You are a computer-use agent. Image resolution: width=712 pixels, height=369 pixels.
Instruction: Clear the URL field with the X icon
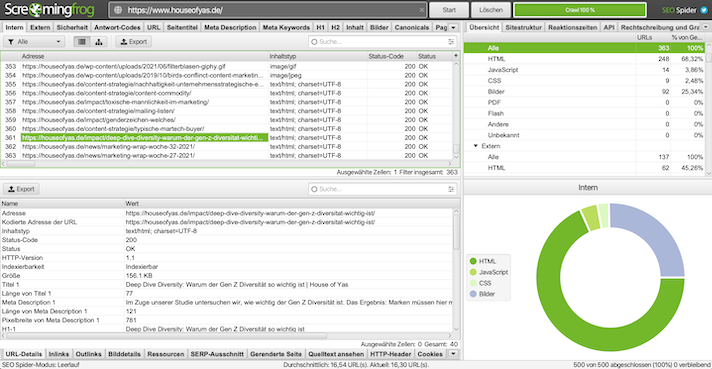pyautogui.click(x=421, y=10)
